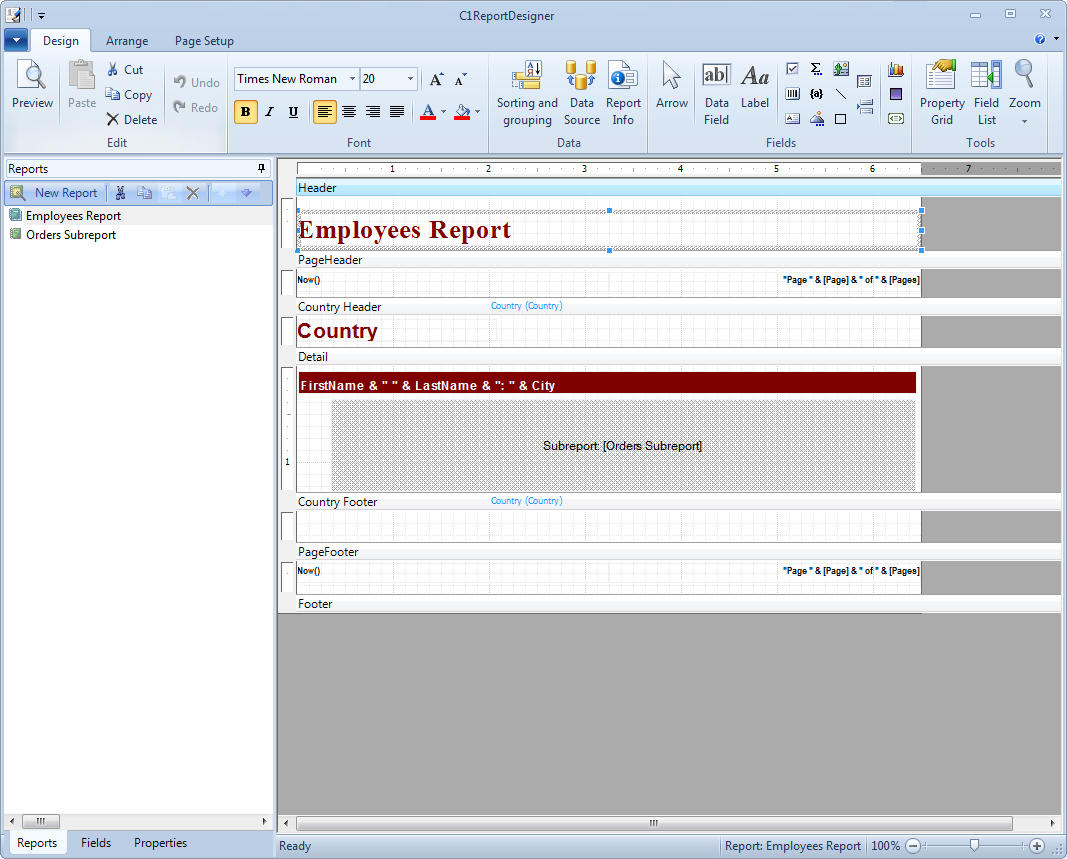Click the zoom slider handle

[974, 846]
